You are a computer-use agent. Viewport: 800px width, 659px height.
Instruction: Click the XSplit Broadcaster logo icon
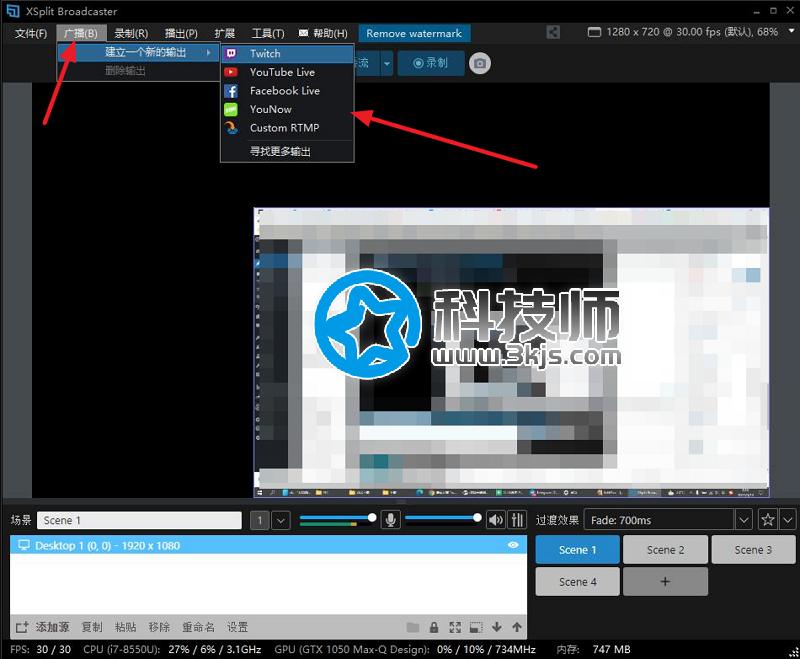(13, 11)
